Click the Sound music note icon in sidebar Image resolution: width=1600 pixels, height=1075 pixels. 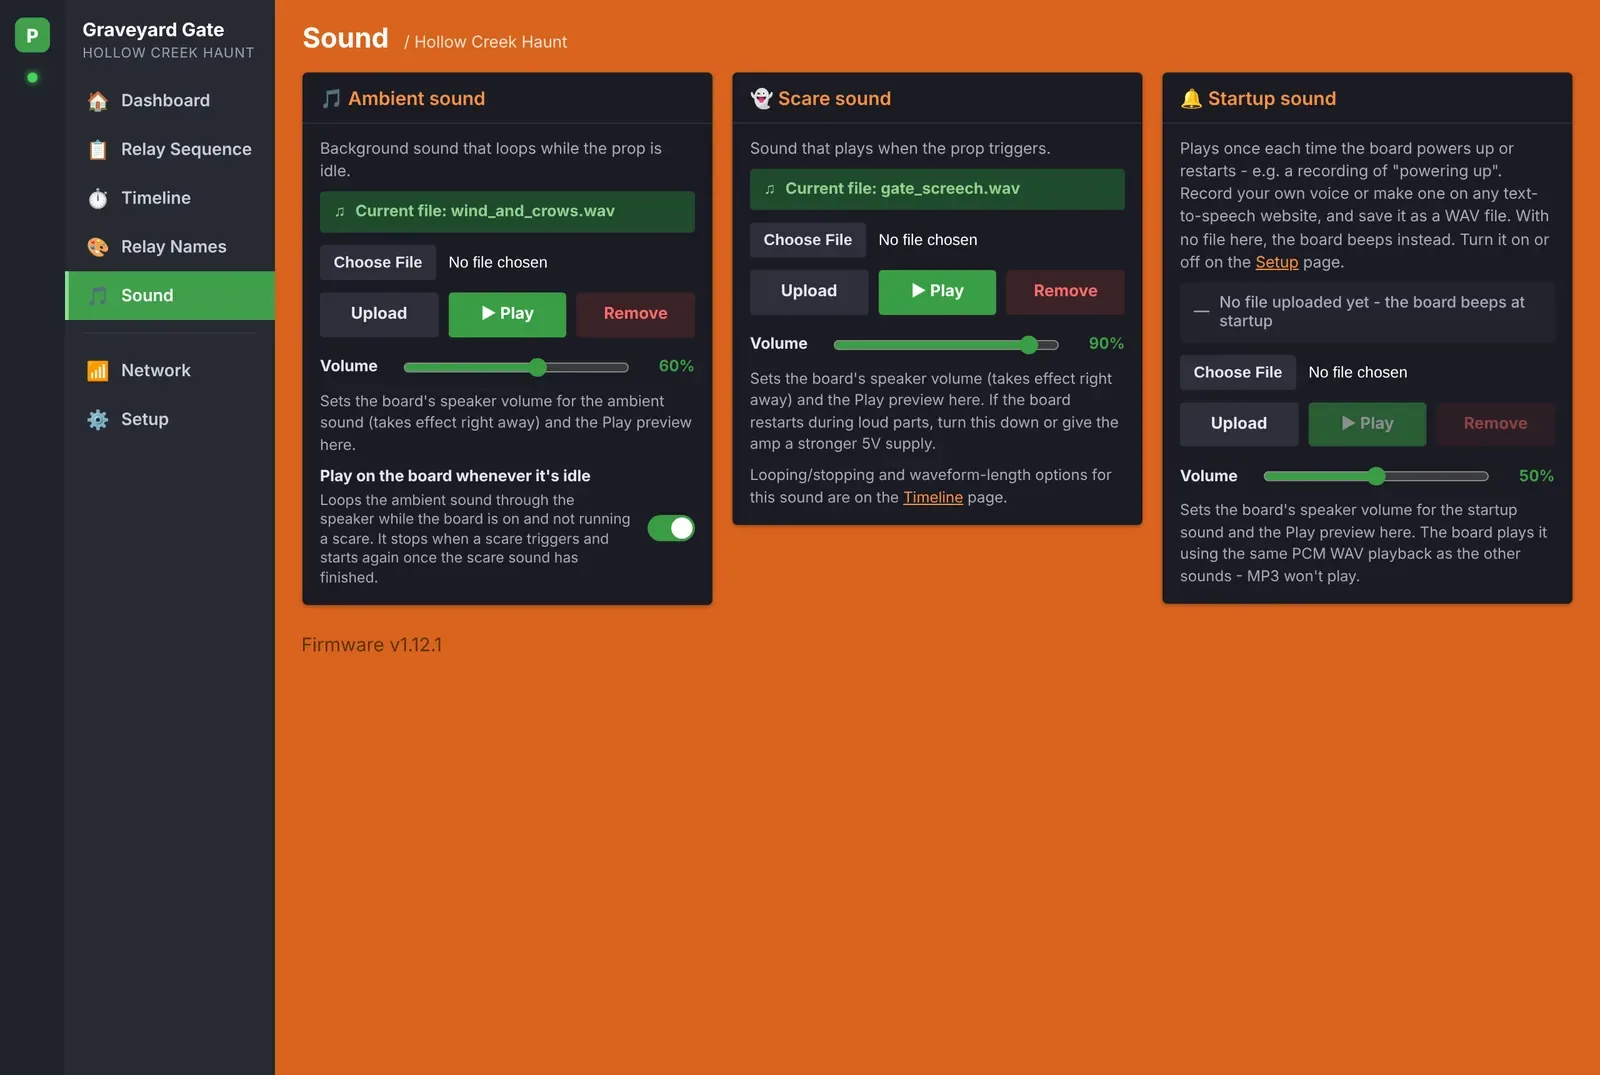pyautogui.click(x=98, y=296)
